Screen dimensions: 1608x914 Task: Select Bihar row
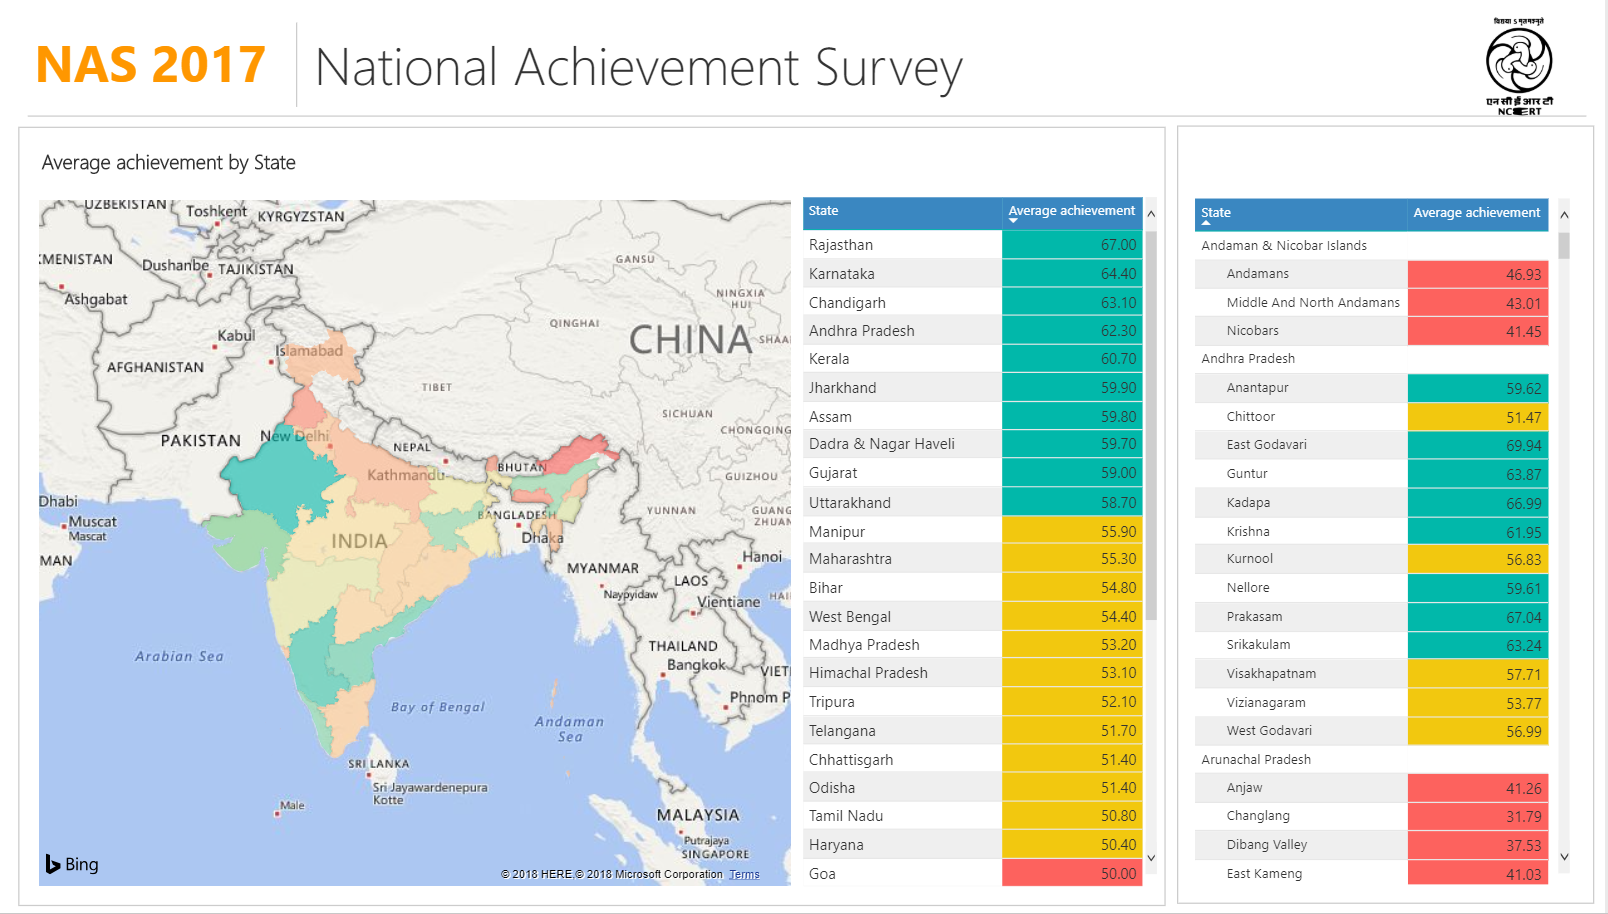[x=973, y=588]
